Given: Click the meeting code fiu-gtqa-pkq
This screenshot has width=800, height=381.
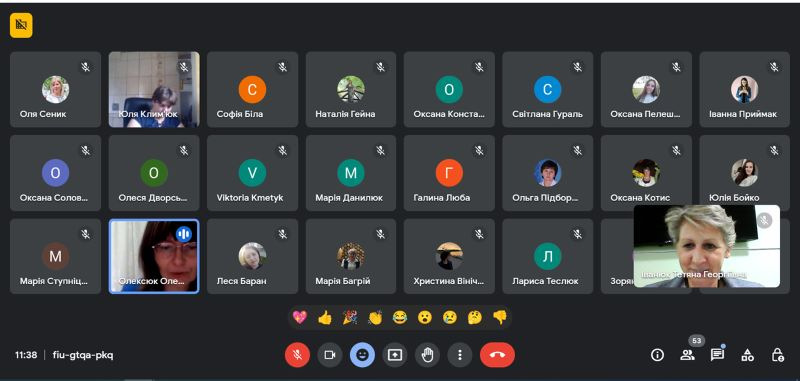Looking at the screenshot, I should coord(83,355).
